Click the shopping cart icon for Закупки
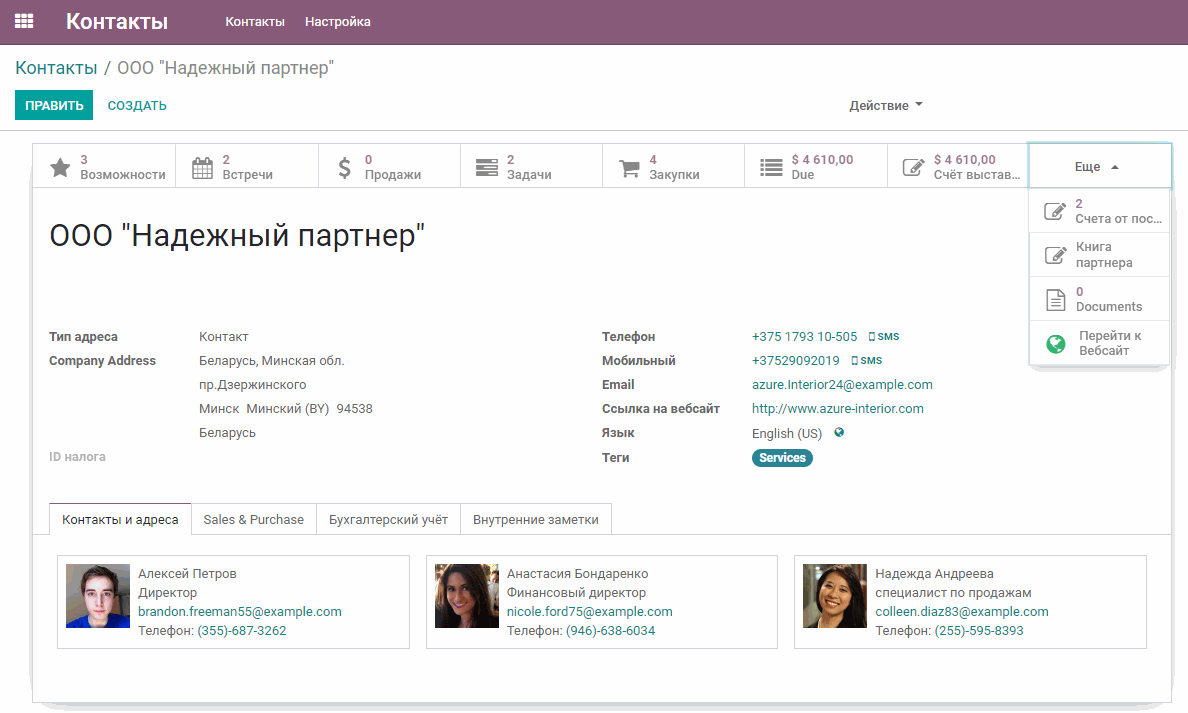This screenshot has height=713, width=1188. [629, 167]
